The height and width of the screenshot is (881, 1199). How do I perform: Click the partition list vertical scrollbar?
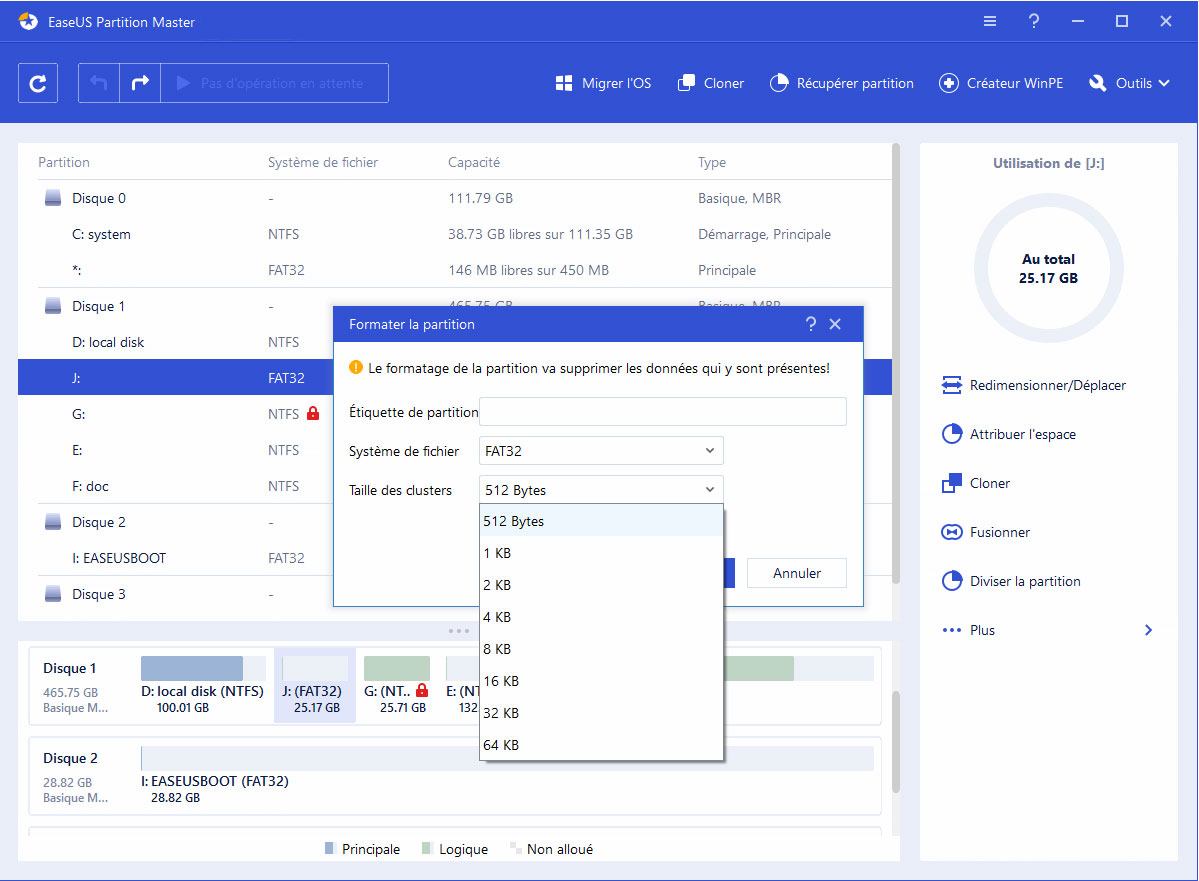tap(895, 363)
